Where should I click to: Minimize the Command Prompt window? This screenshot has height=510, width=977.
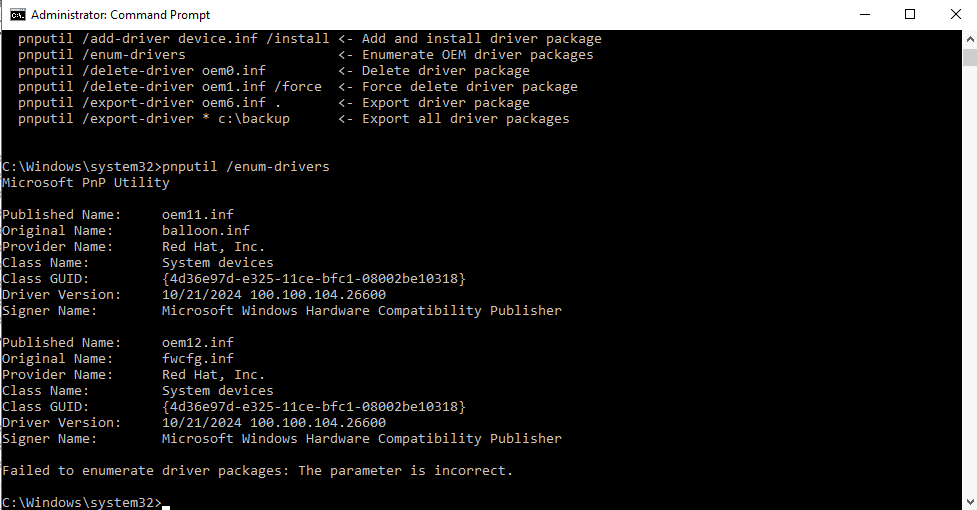tap(863, 14)
